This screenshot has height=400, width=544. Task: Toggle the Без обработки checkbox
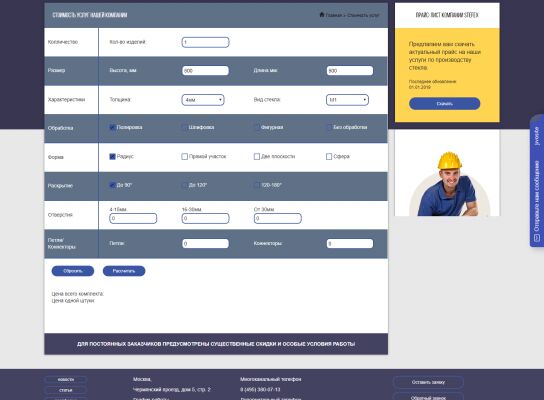(329, 127)
